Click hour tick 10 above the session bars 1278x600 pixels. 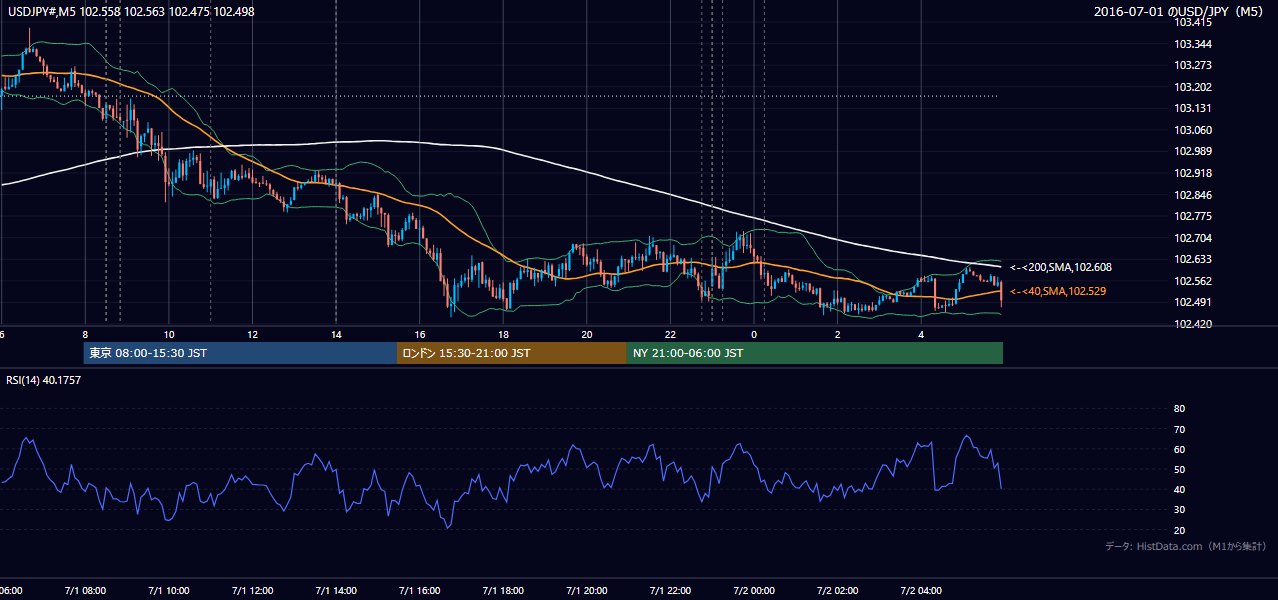[x=169, y=335]
